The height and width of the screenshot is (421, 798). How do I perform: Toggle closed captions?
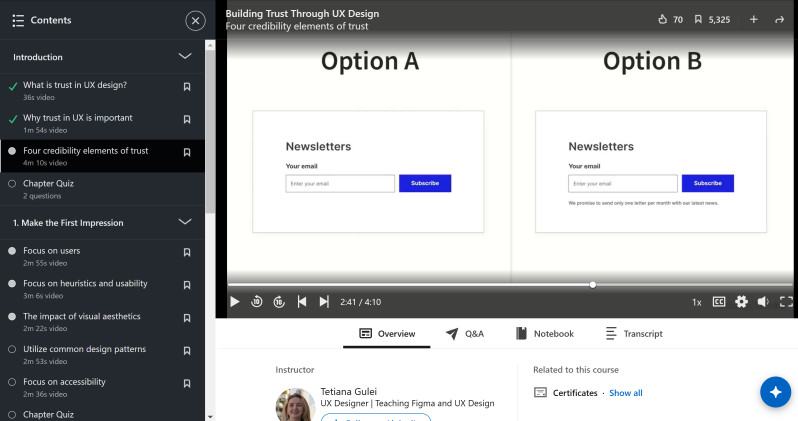tap(719, 301)
